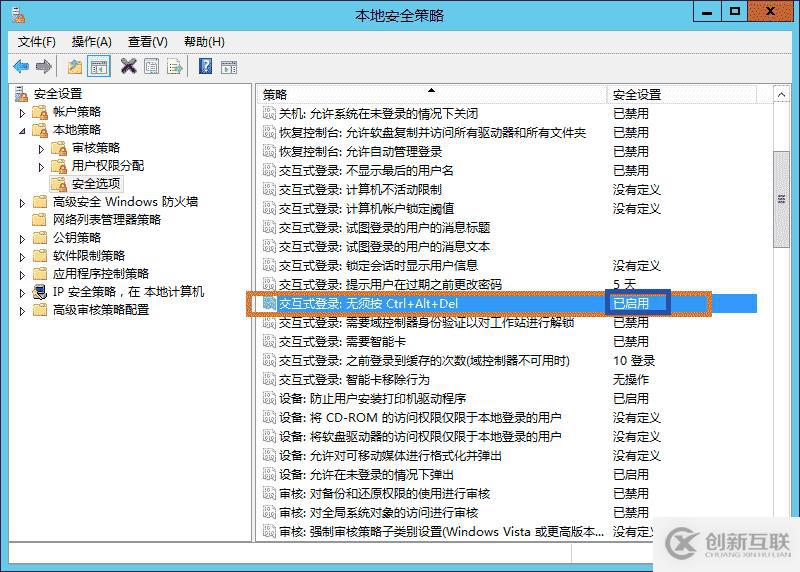Viewport: 800px width, 572px height.
Task: Expand the 帐户策略 tree node
Action: 22,113
